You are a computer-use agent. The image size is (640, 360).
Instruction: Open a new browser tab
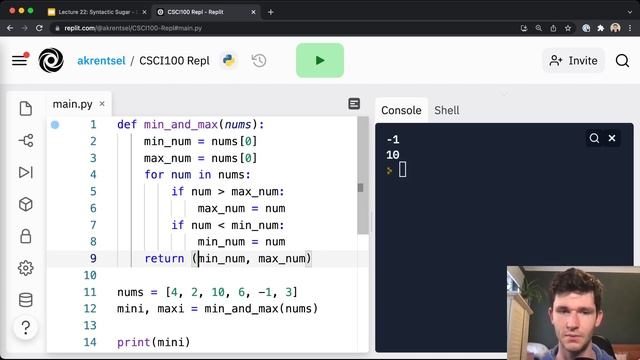point(271,12)
